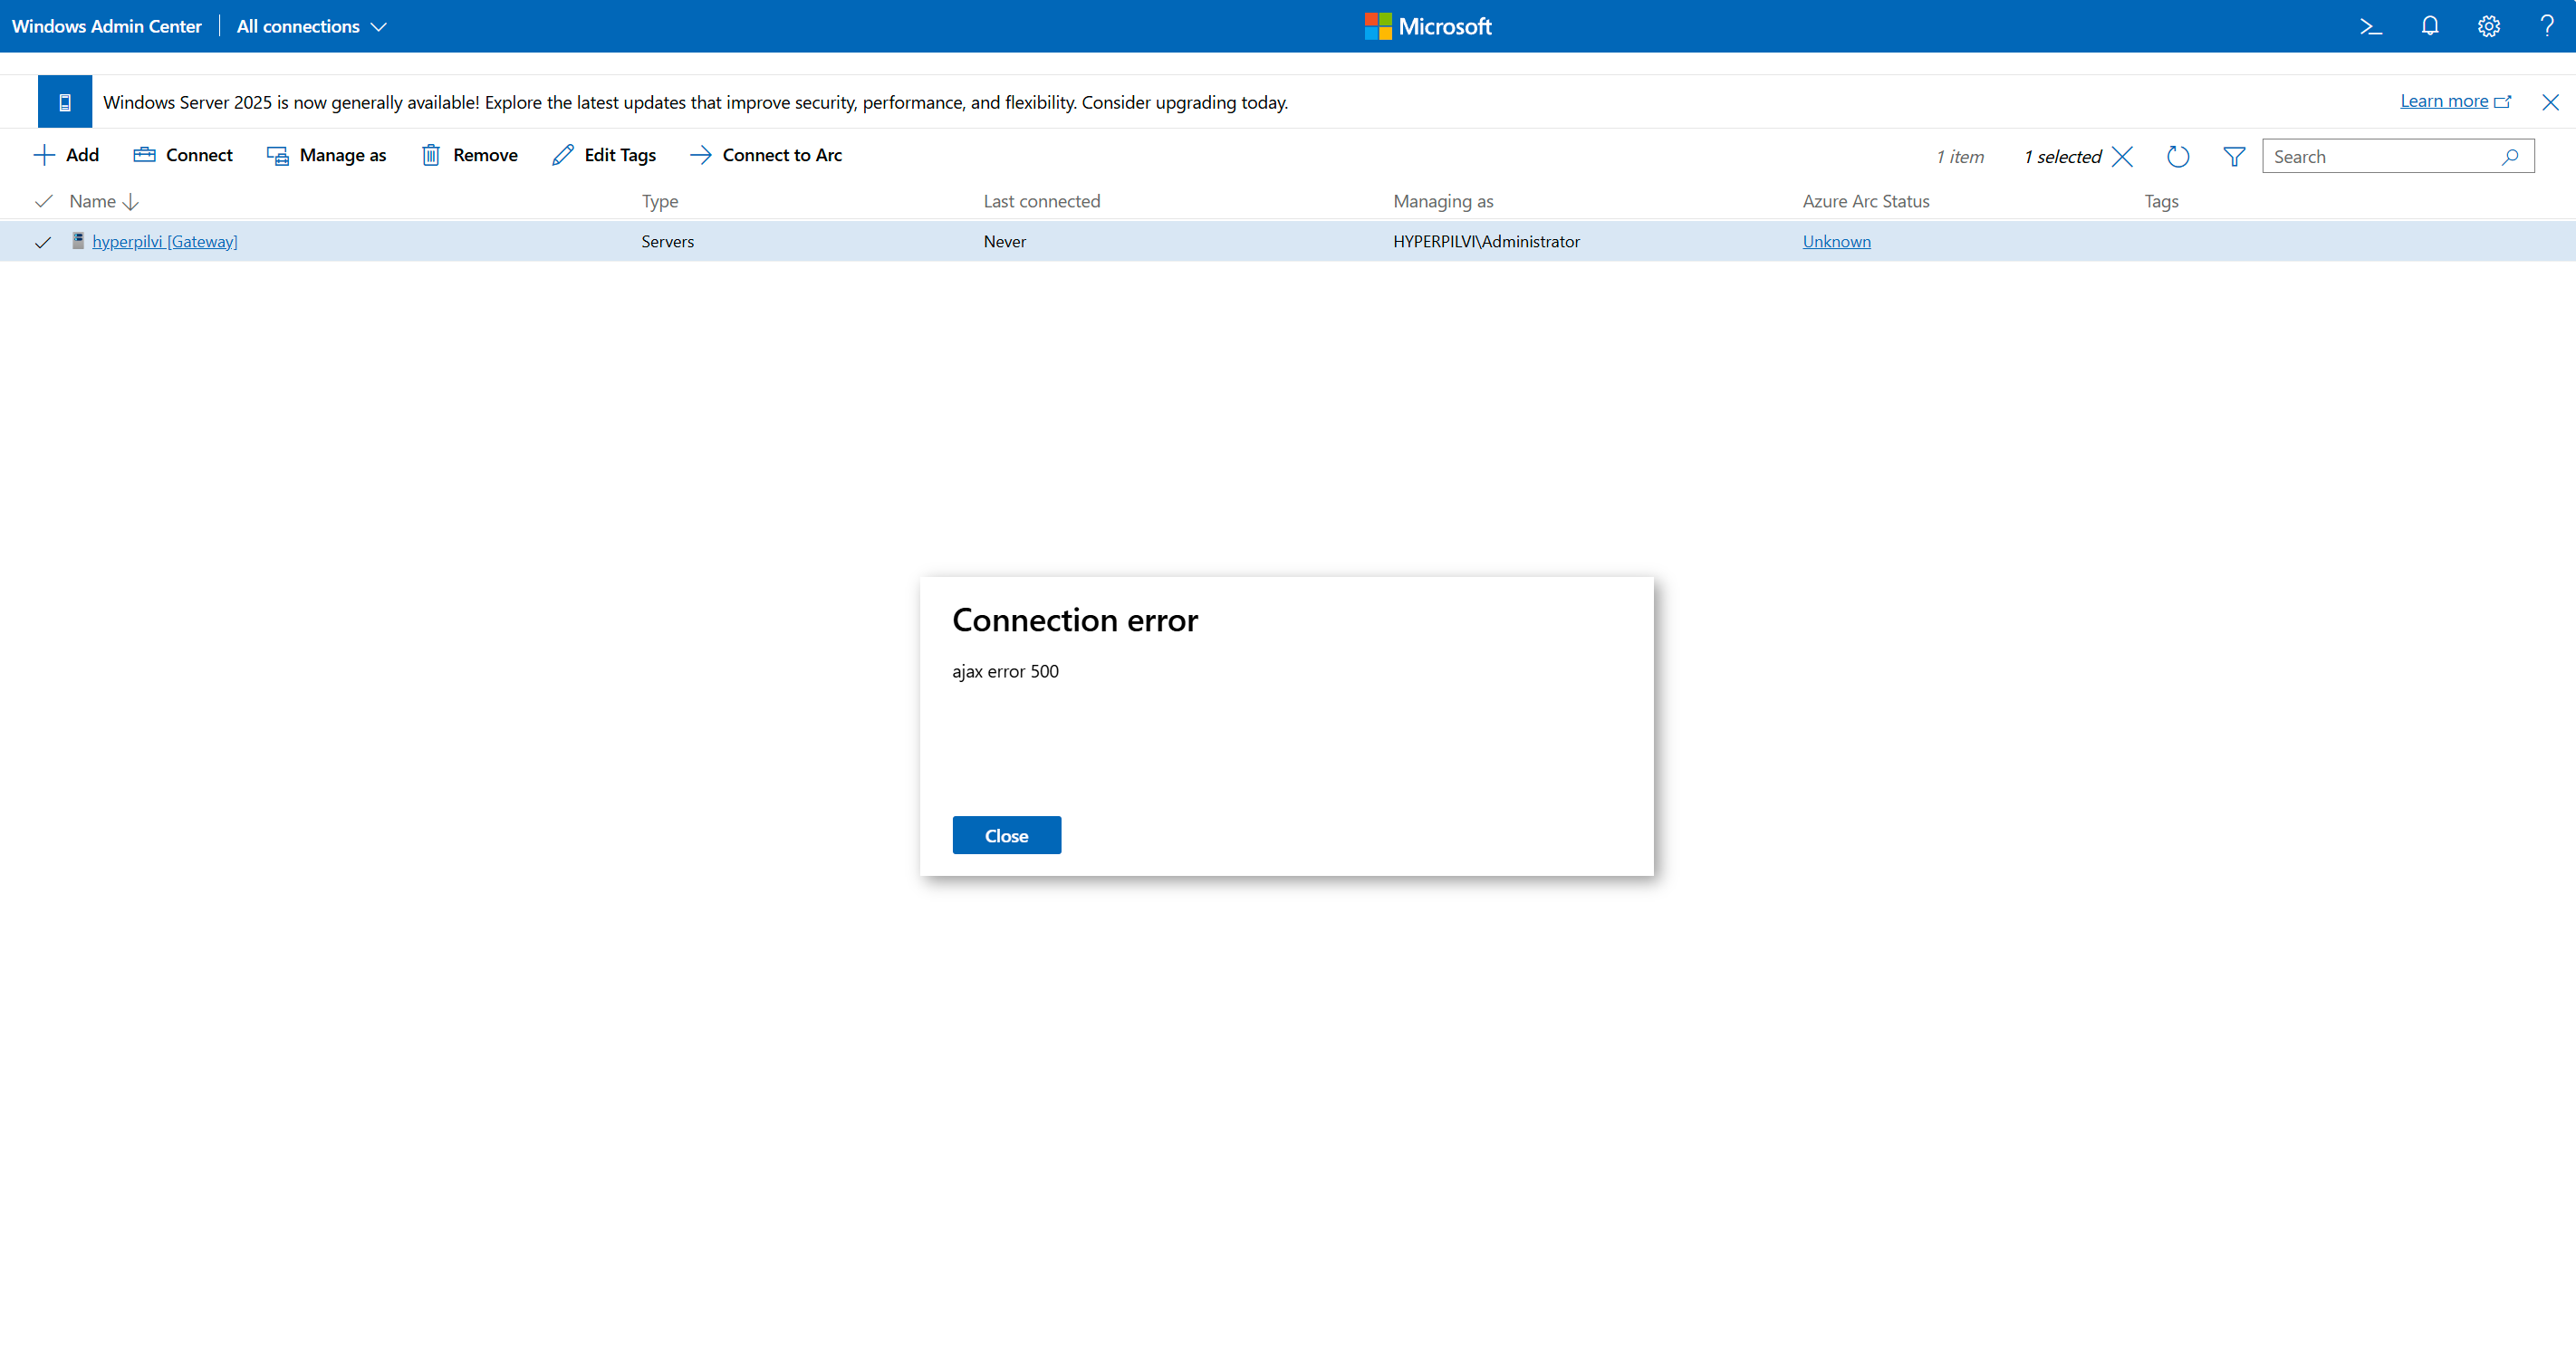Open the PowerShell console icon
Image resolution: width=2576 pixels, height=1346 pixels.
click(2370, 27)
